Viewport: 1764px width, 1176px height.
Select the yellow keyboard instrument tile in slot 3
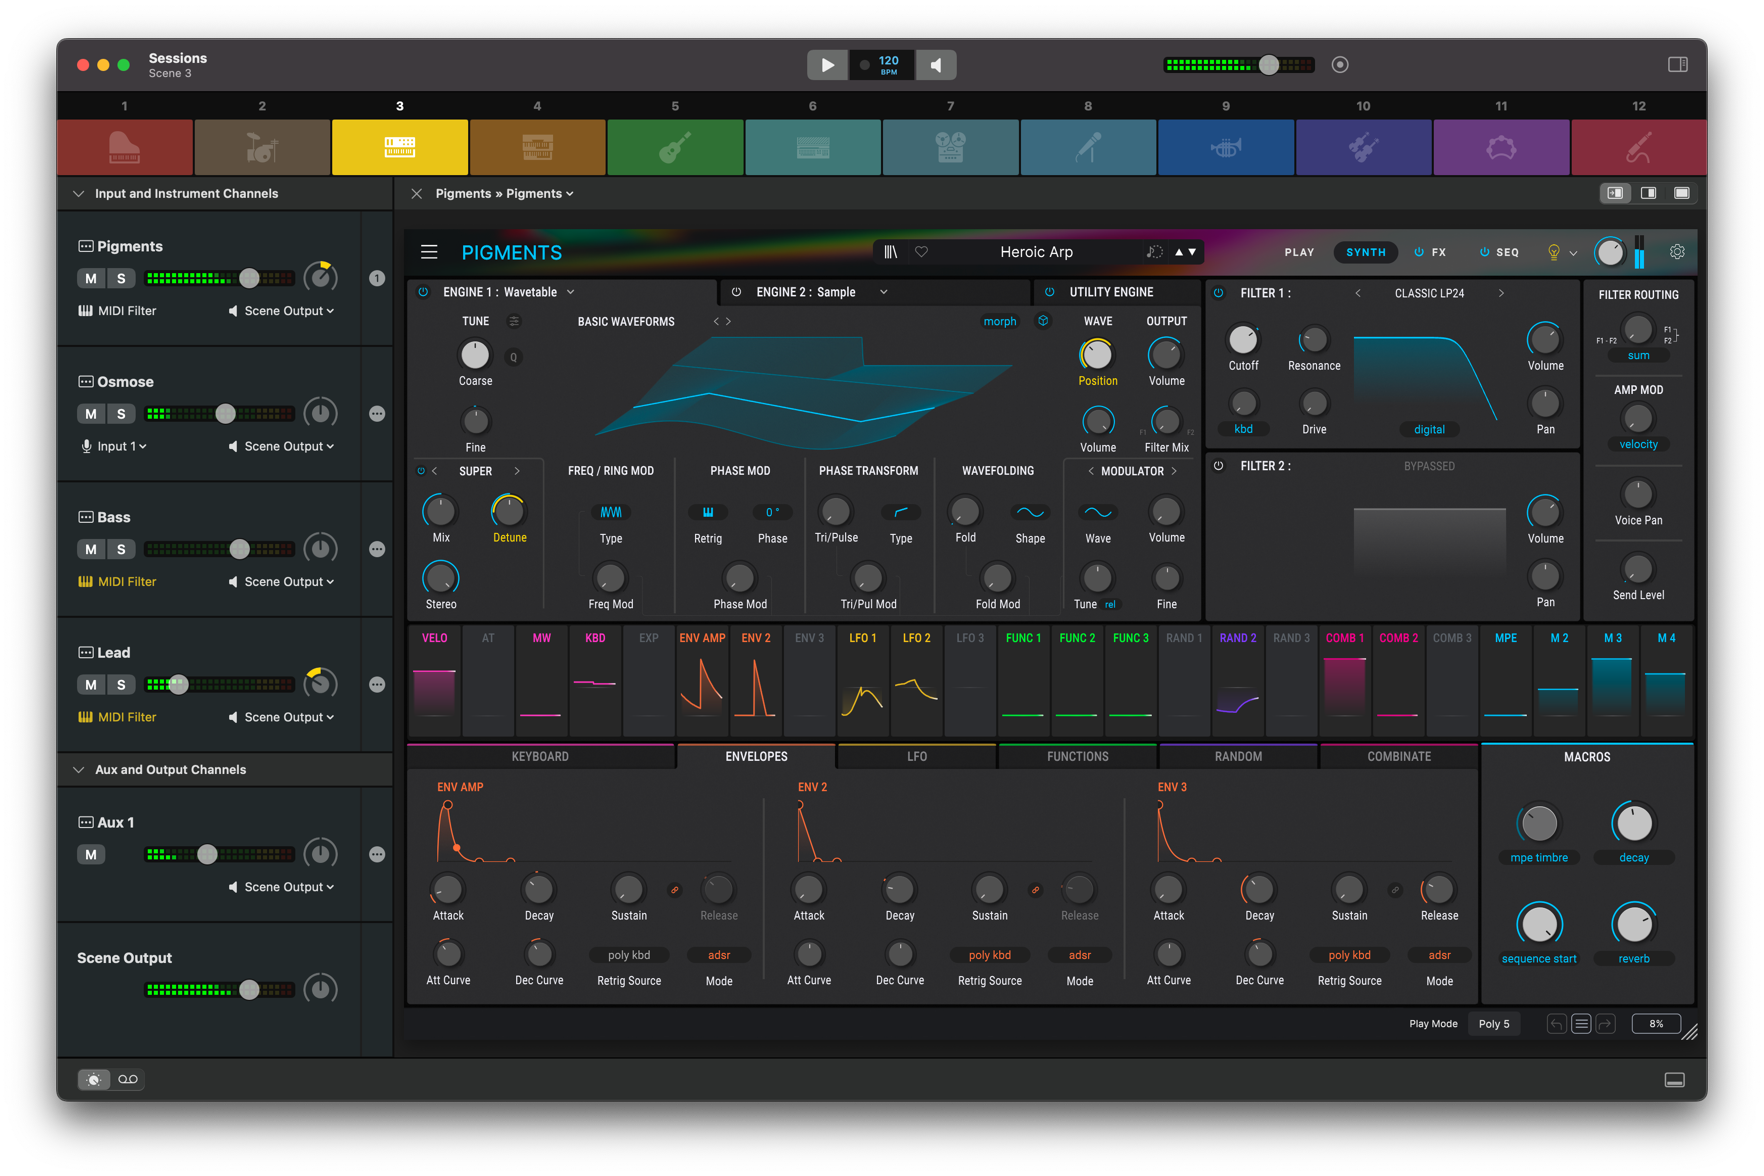[399, 148]
